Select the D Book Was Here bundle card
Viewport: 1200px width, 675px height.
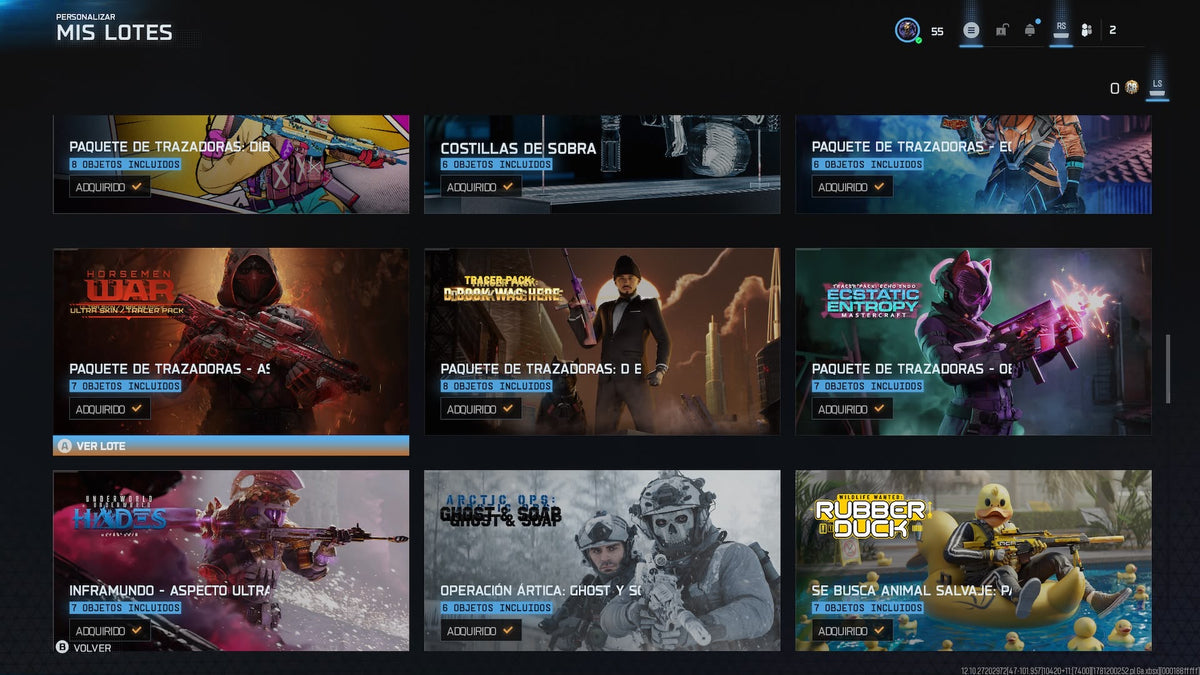pos(602,342)
